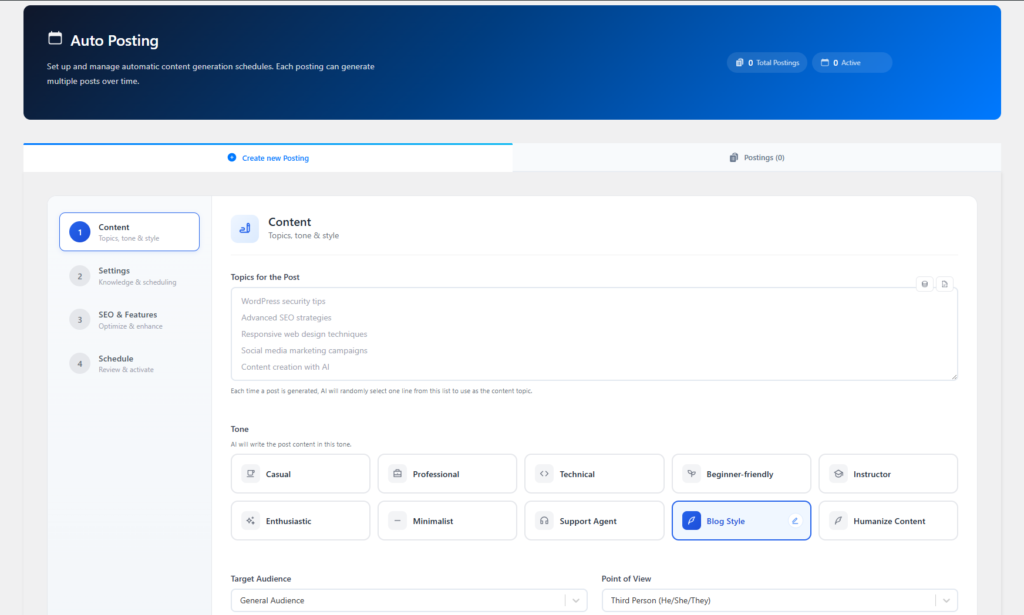The image size is (1024, 615).
Task: Click the document import icon above topics area
Action: pos(944,283)
